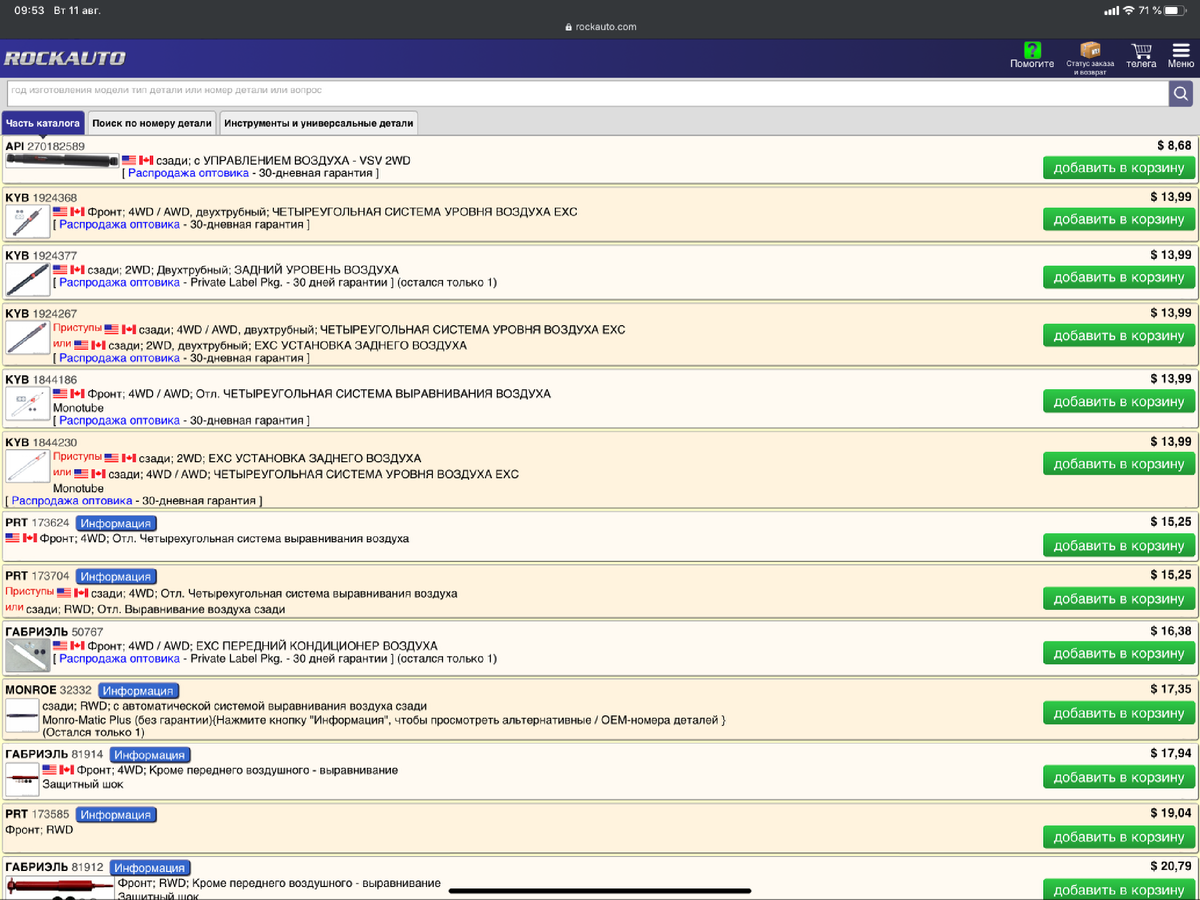Open Распродажа оптовика link for KYB 1844230
The width and height of the screenshot is (1200, 900).
coord(71,500)
